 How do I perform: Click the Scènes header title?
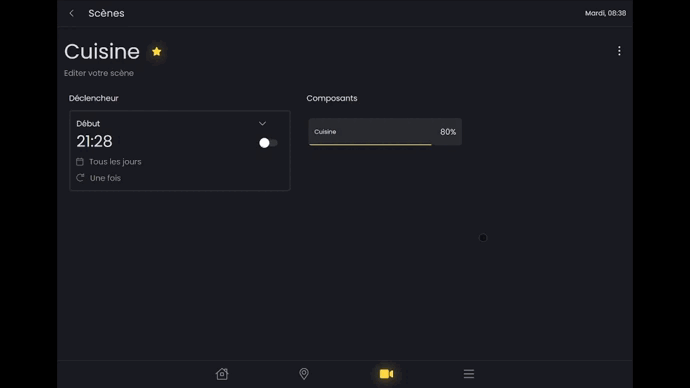pyautogui.click(x=106, y=13)
